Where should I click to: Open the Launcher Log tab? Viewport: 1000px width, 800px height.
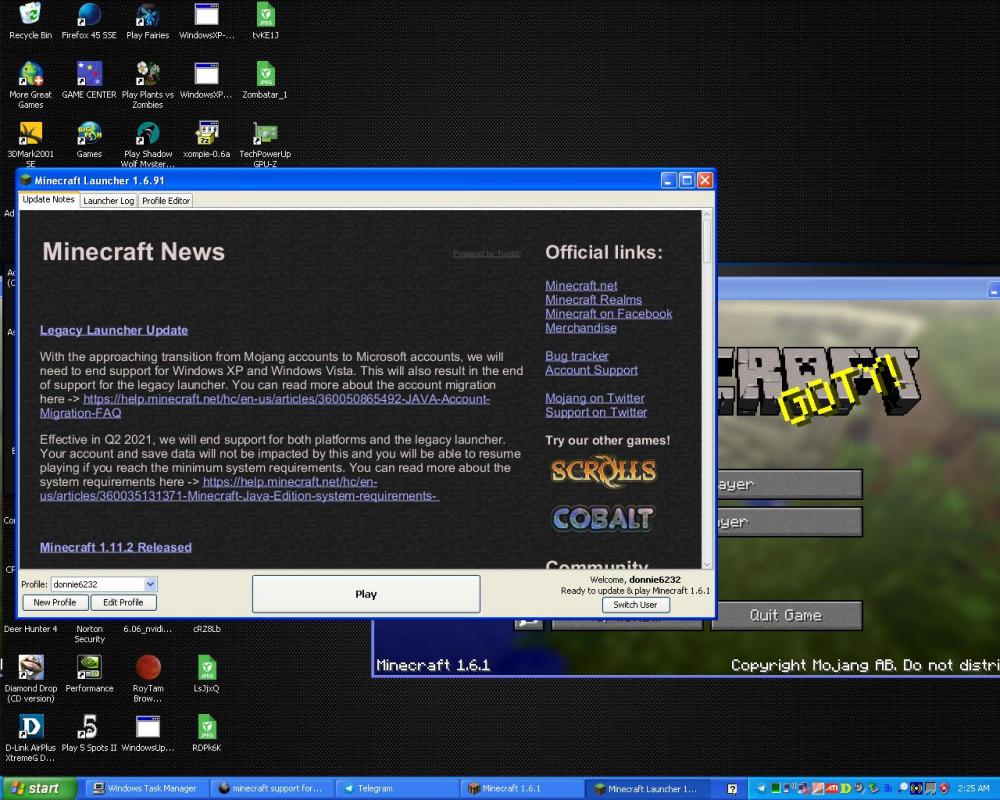[x=108, y=200]
